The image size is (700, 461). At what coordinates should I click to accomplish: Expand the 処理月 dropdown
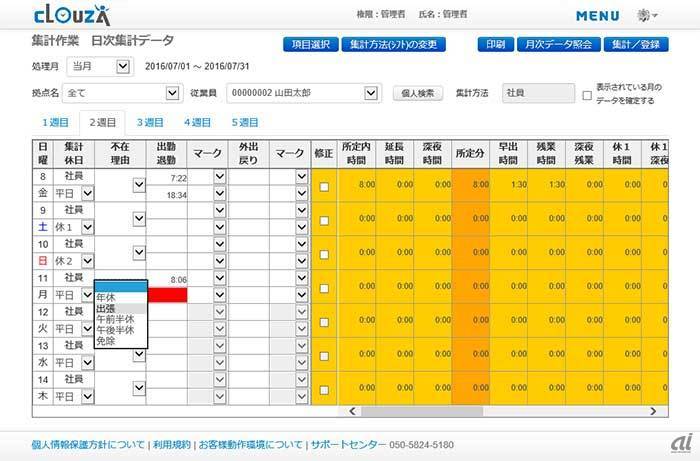tap(123, 67)
